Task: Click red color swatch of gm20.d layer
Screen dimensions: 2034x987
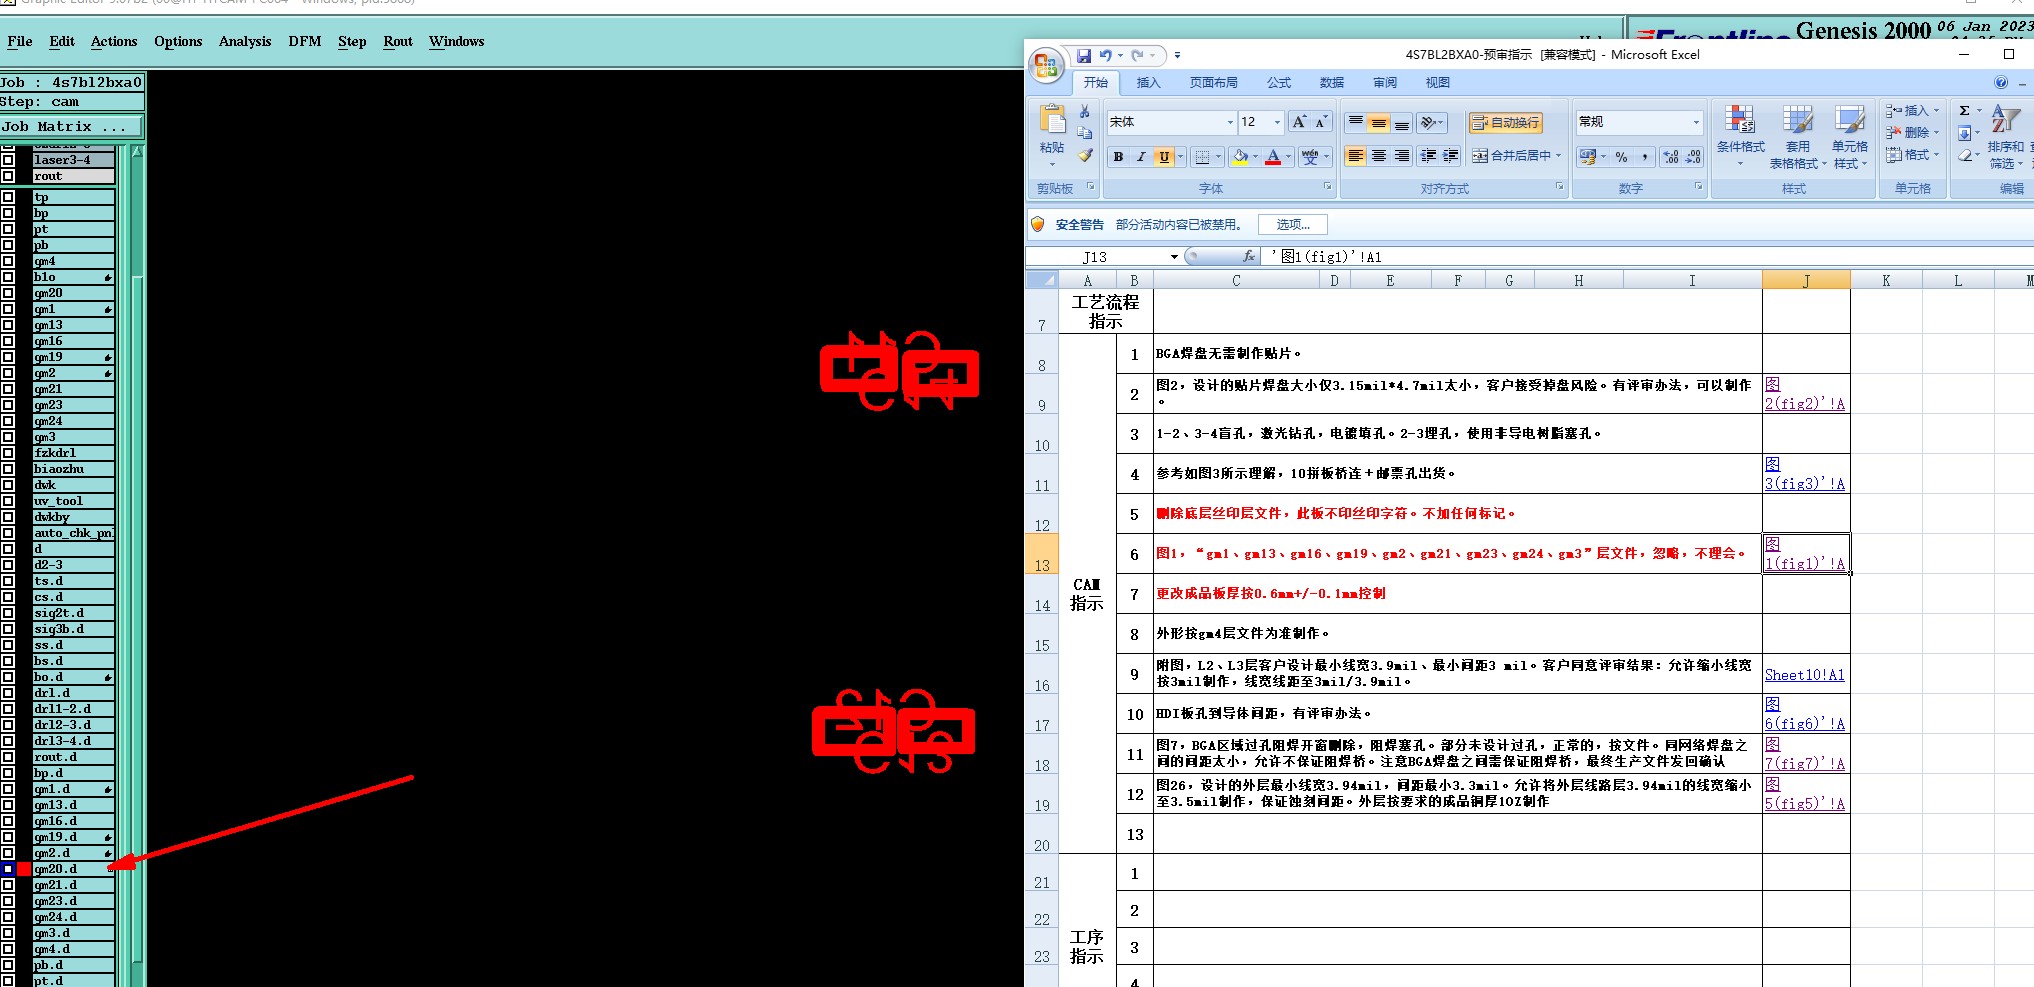Action: point(24,869)
